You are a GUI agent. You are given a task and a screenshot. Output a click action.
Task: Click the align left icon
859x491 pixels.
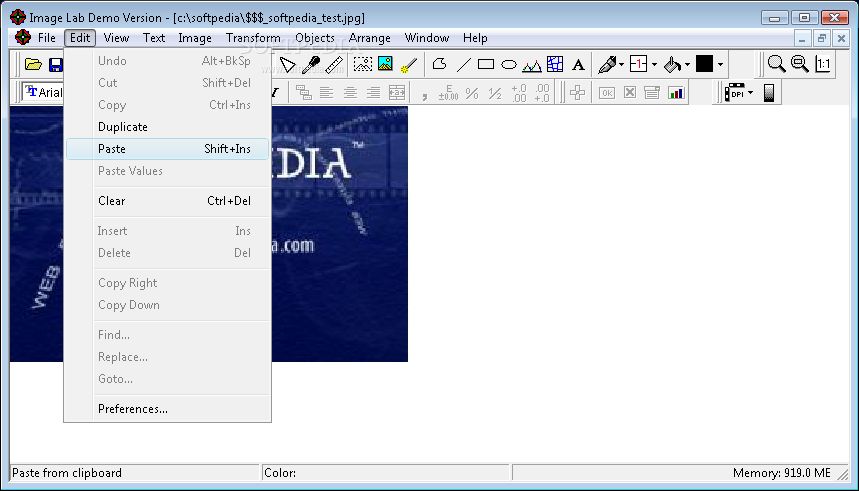327,93
